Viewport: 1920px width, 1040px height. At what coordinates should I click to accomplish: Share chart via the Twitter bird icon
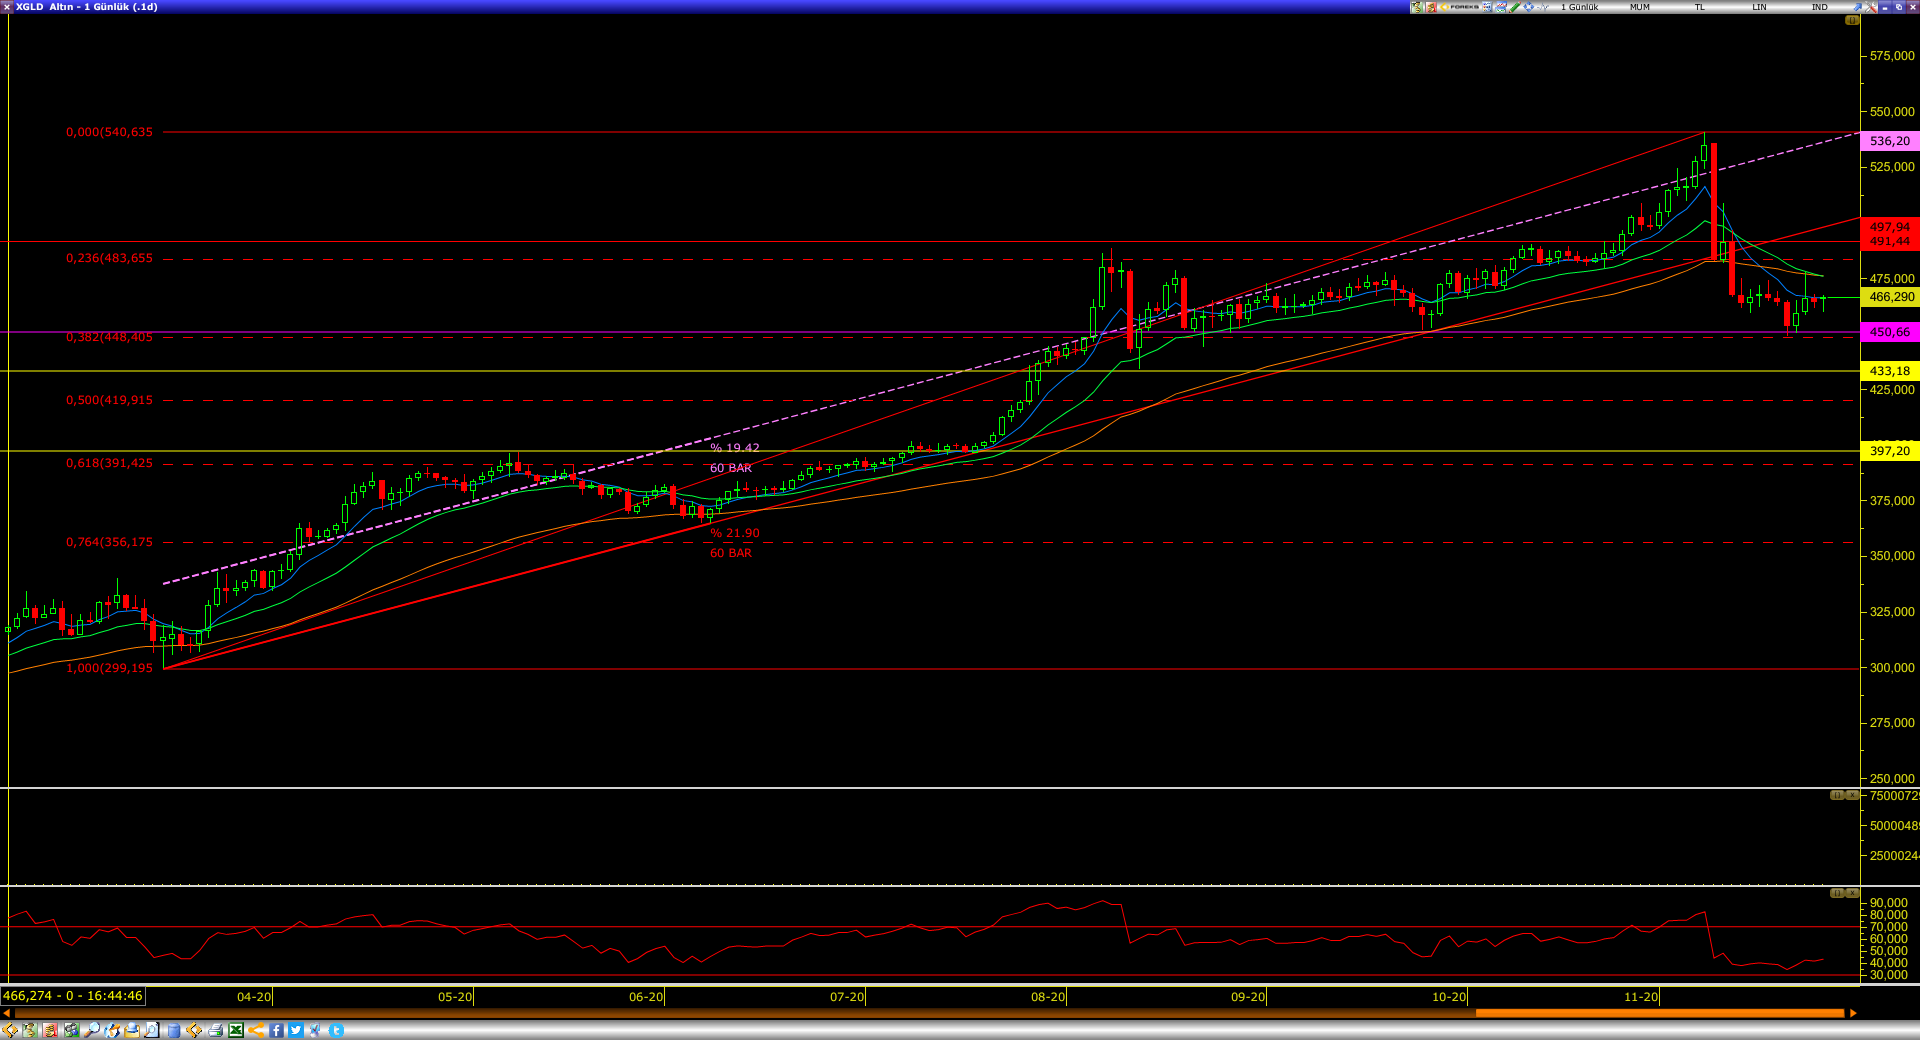pos(296,1030)
